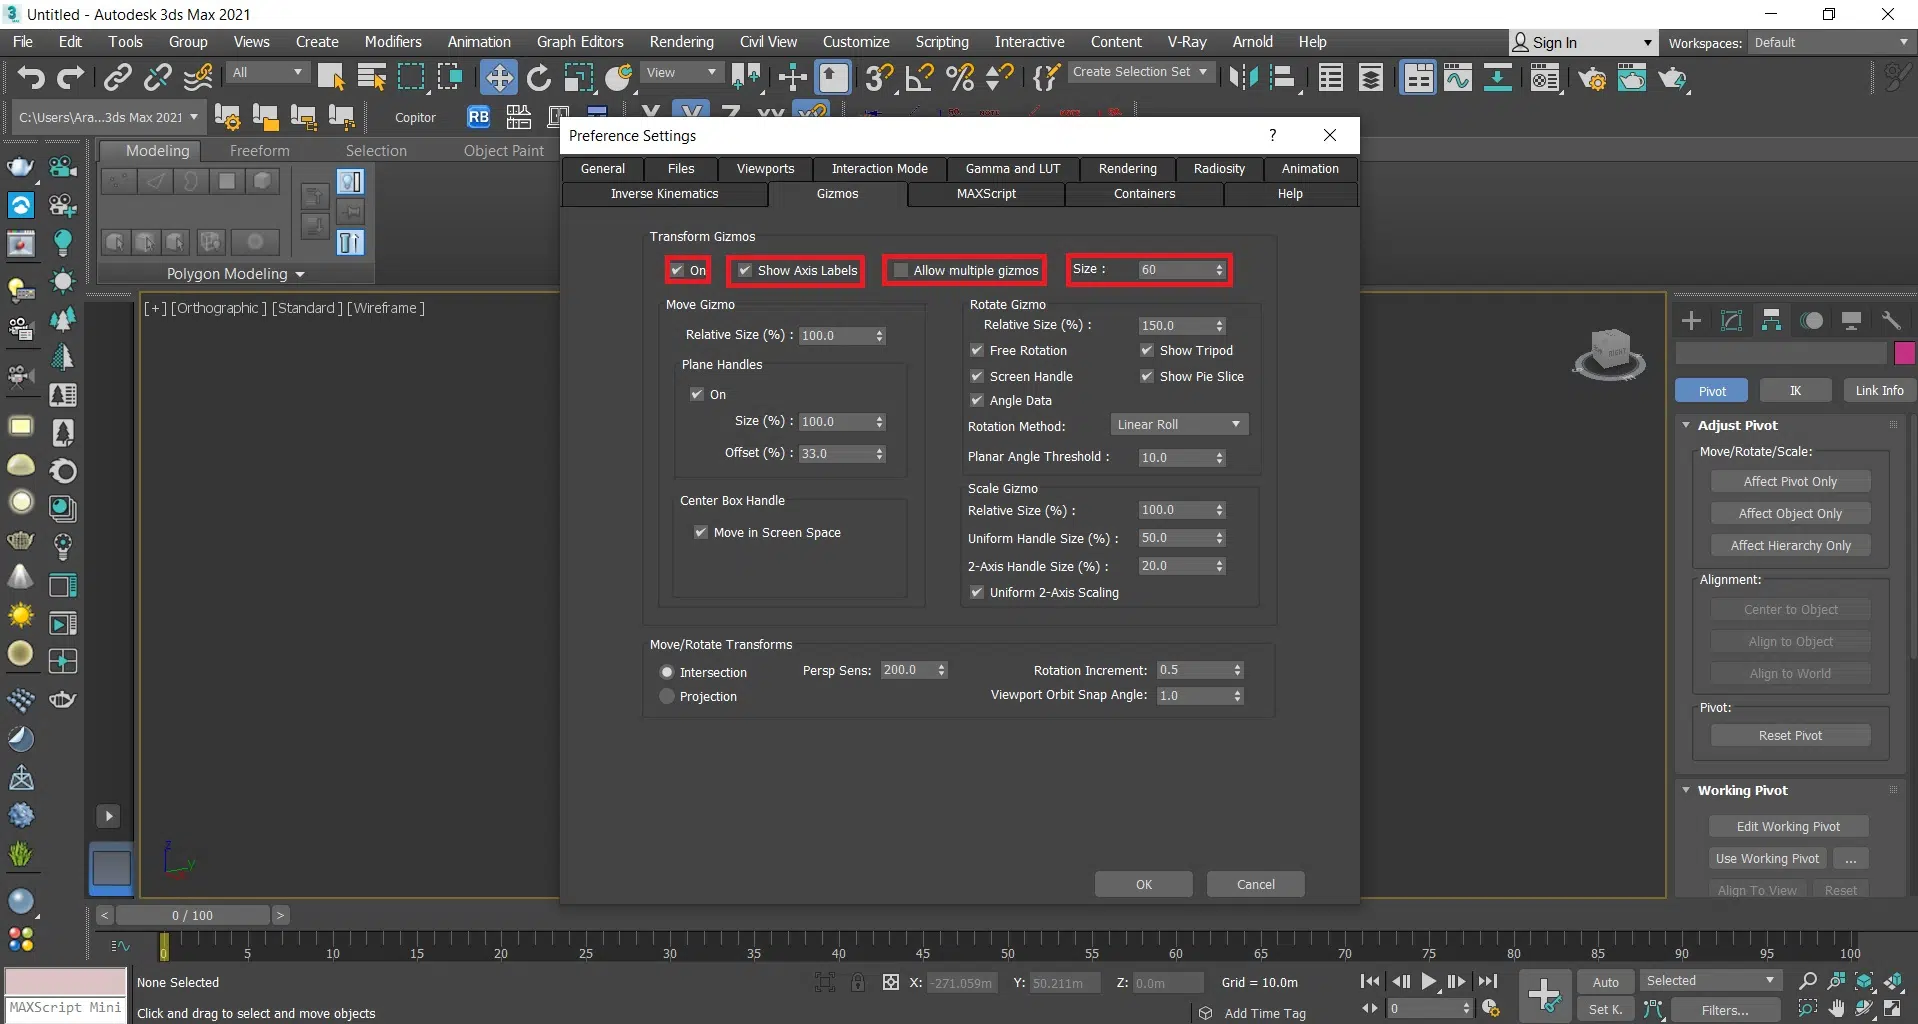This screenshot has width=1918, height=1024.
Task: Open the Rotation Method dropdown
Action: click(1179, 425)
